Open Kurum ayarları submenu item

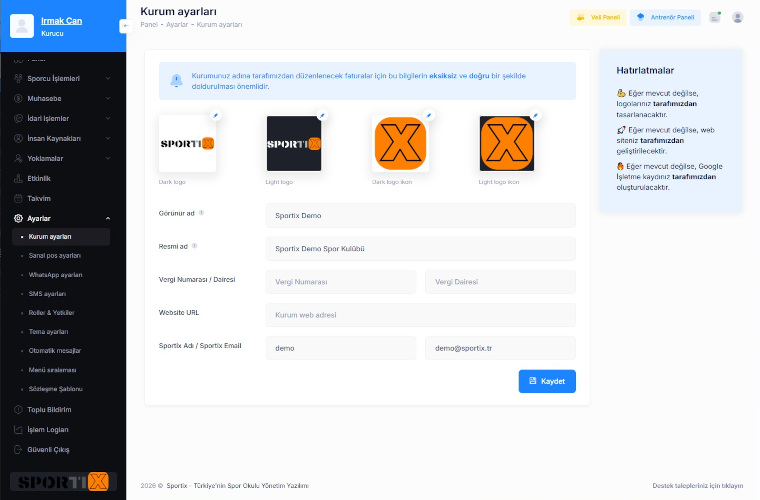pyautogui.click(x=61, y=236)
